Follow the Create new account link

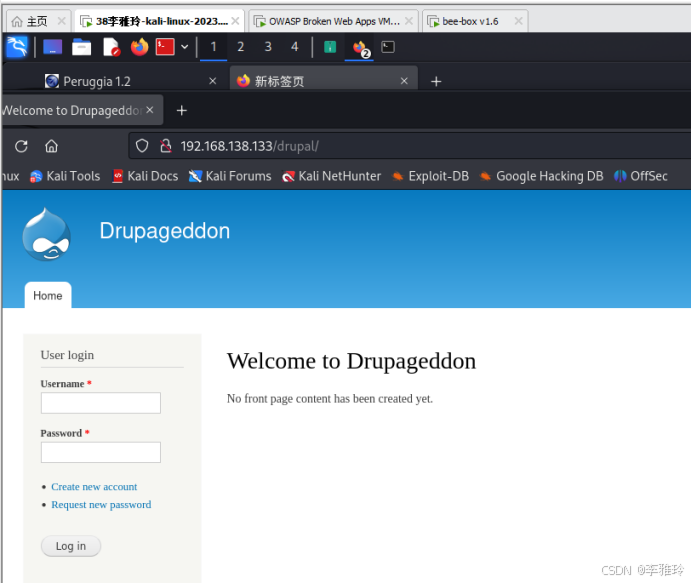pyautogui.click(x=94, y=486)
